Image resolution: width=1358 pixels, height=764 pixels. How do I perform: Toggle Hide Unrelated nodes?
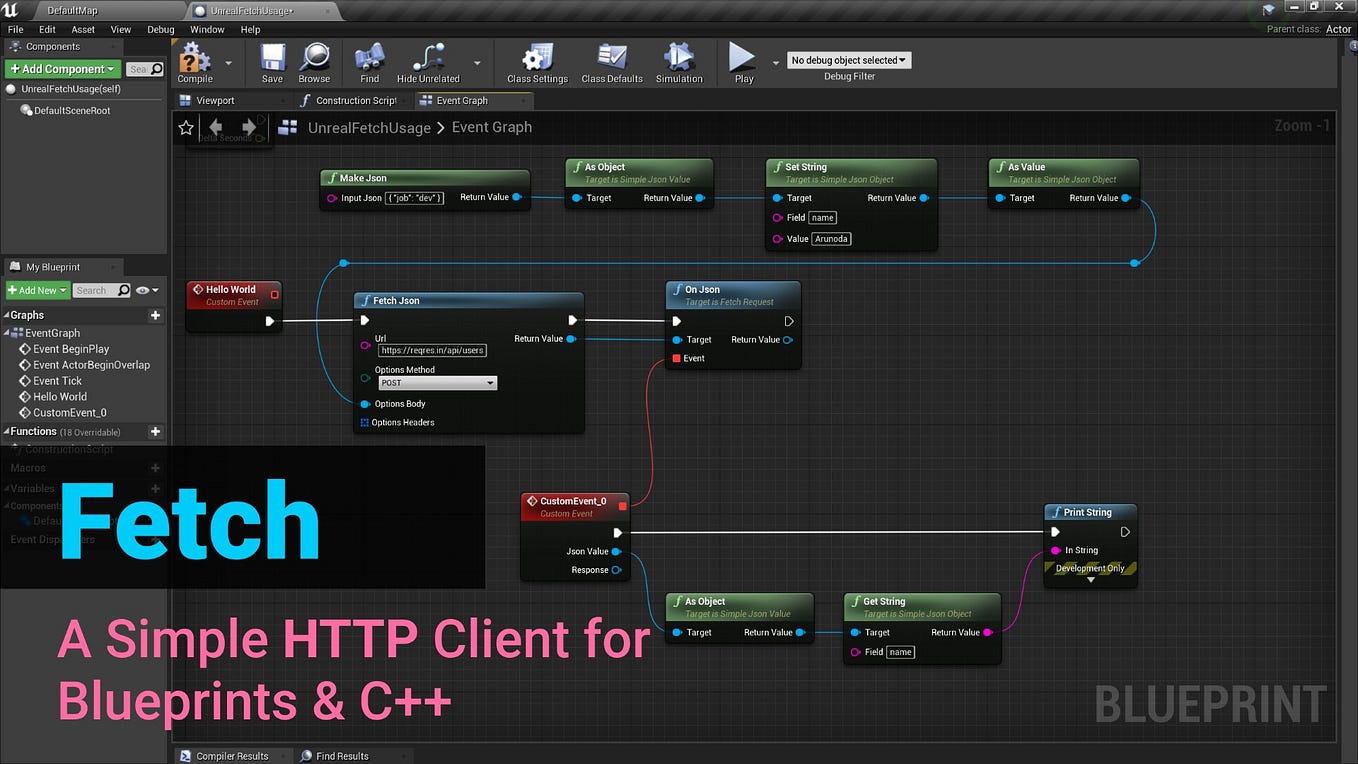click(427, 62)
